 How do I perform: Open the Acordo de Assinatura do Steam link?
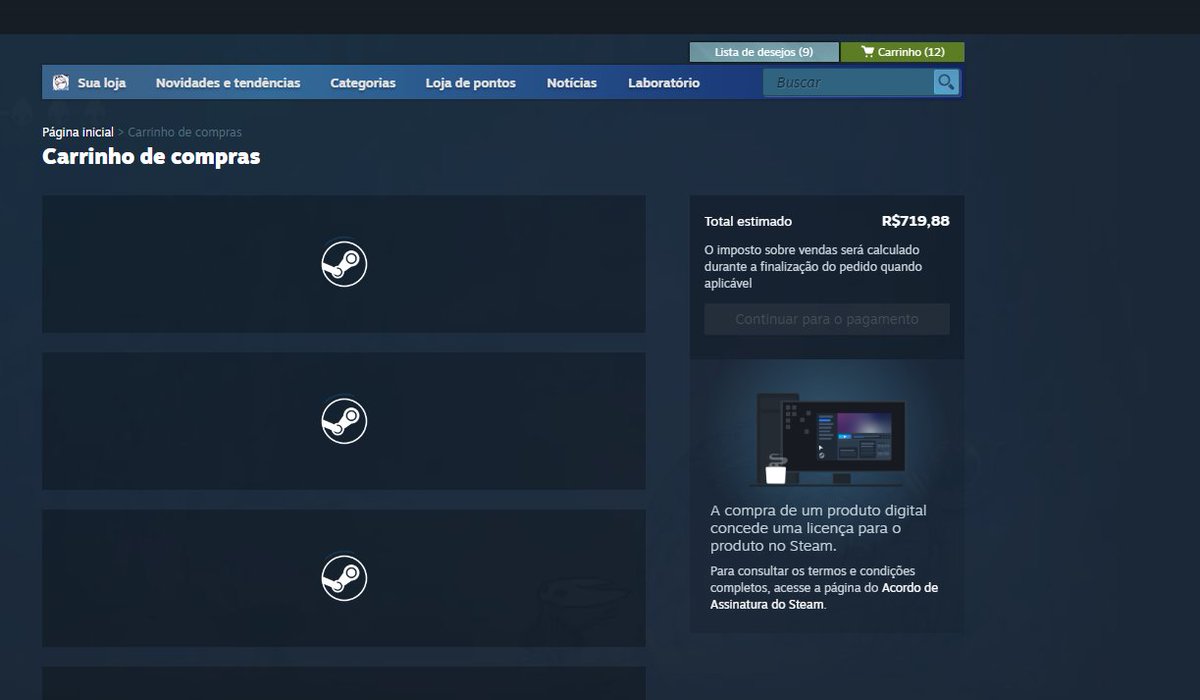click(x=824, y=596)
